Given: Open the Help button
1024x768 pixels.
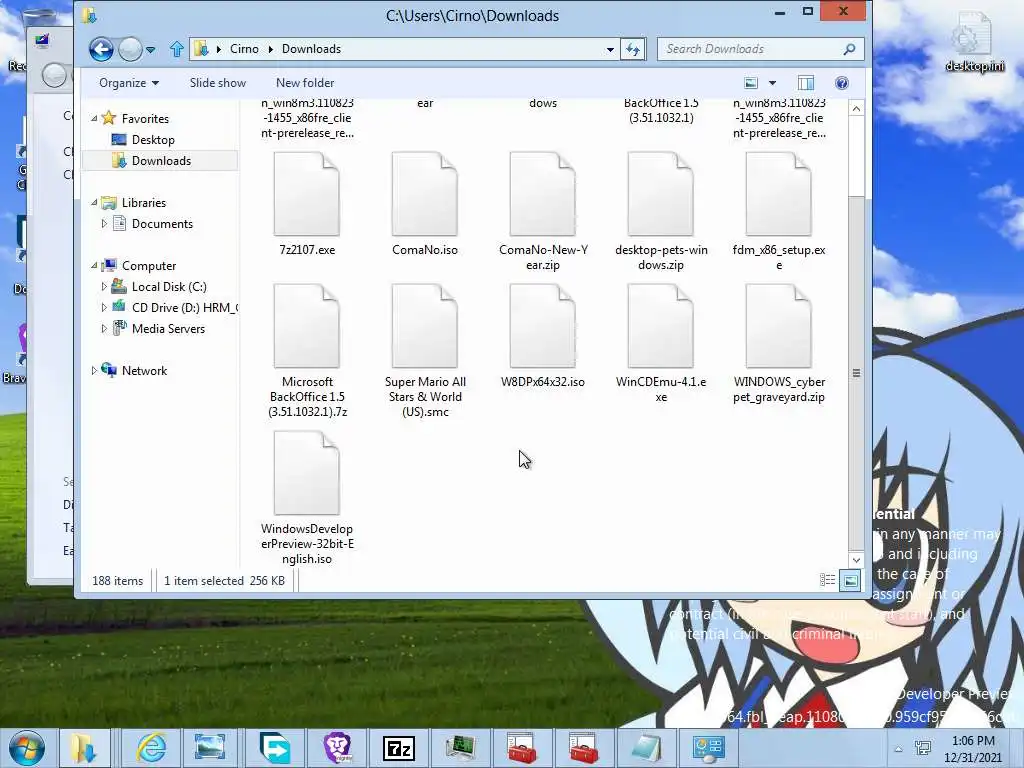Looking at the screenshot, I should (x=842, y=83).
